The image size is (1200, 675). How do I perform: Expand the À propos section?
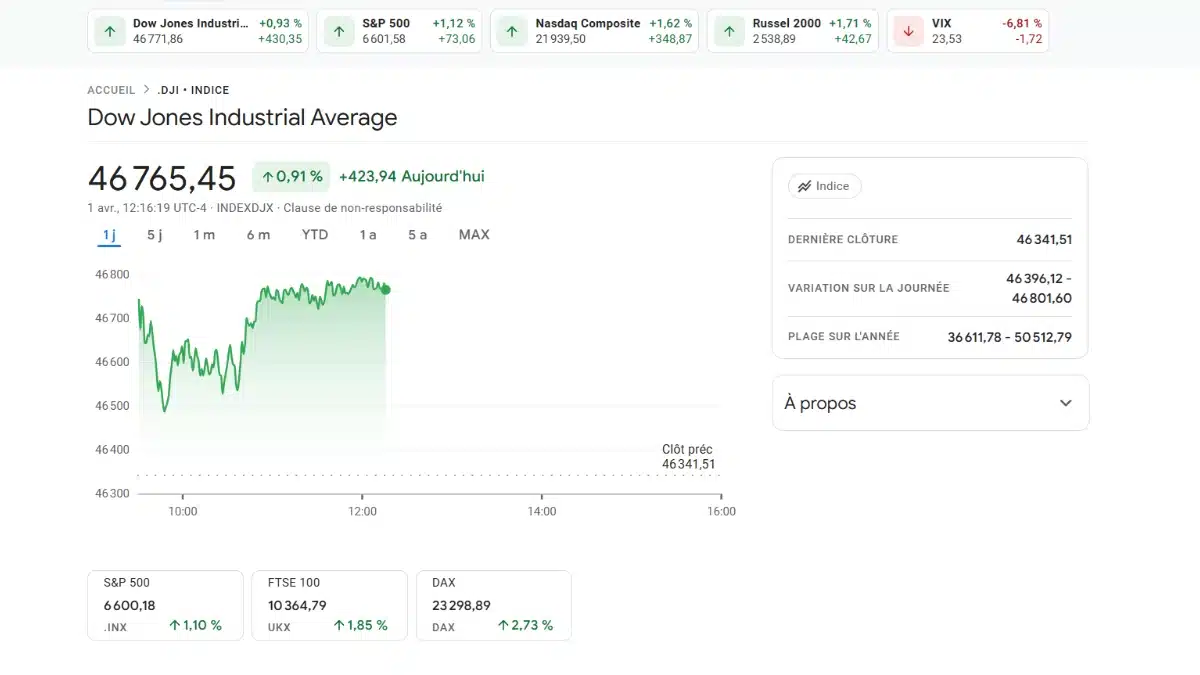(1064, 402)
